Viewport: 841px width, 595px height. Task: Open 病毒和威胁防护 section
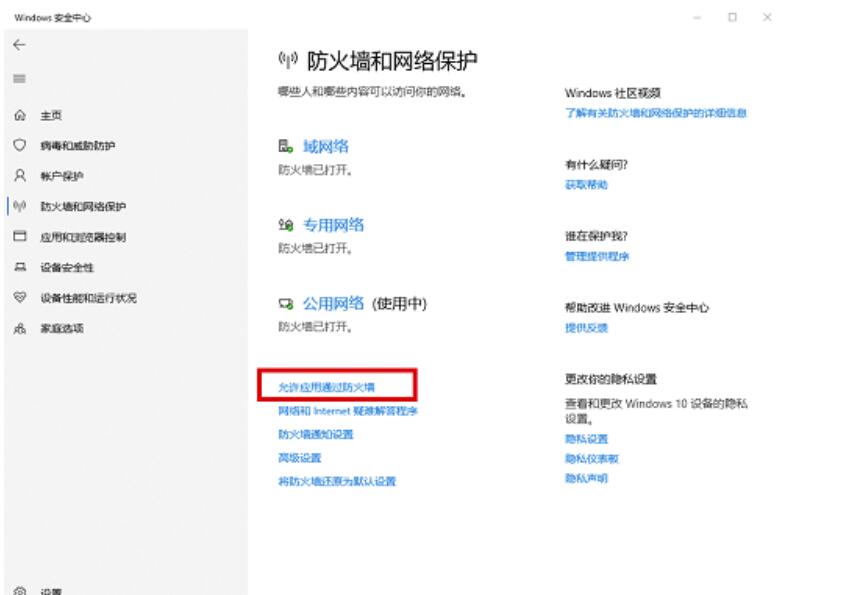(78, 145)
